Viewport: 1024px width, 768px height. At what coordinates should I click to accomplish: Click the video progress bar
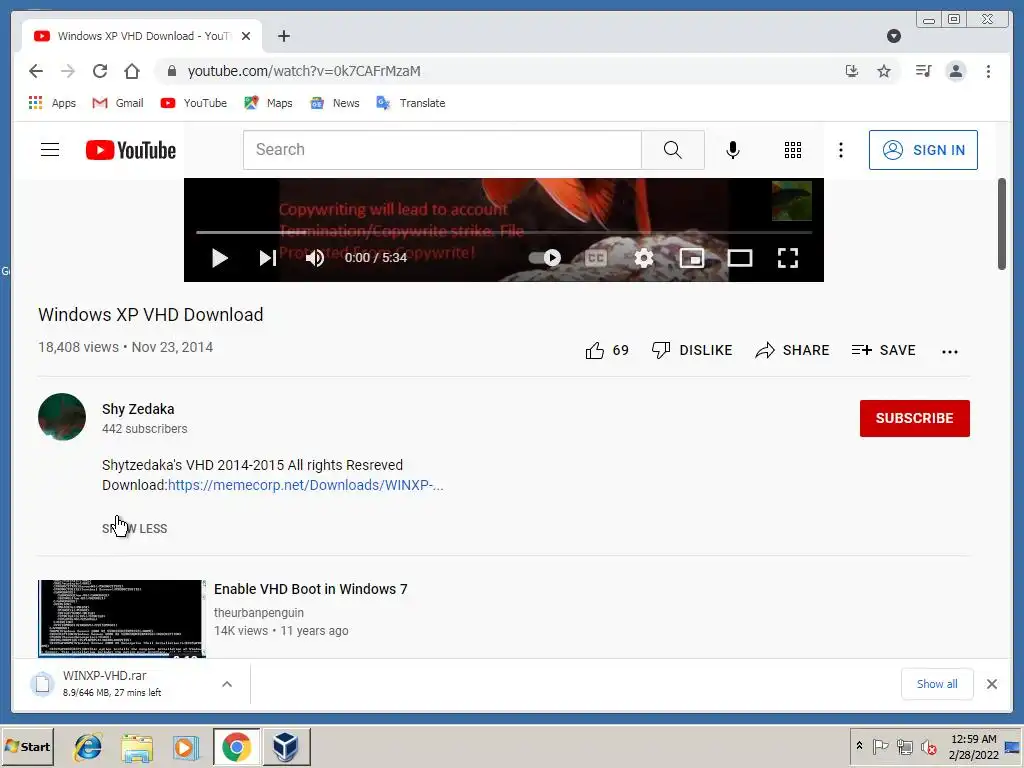click(x=504, y=232)
